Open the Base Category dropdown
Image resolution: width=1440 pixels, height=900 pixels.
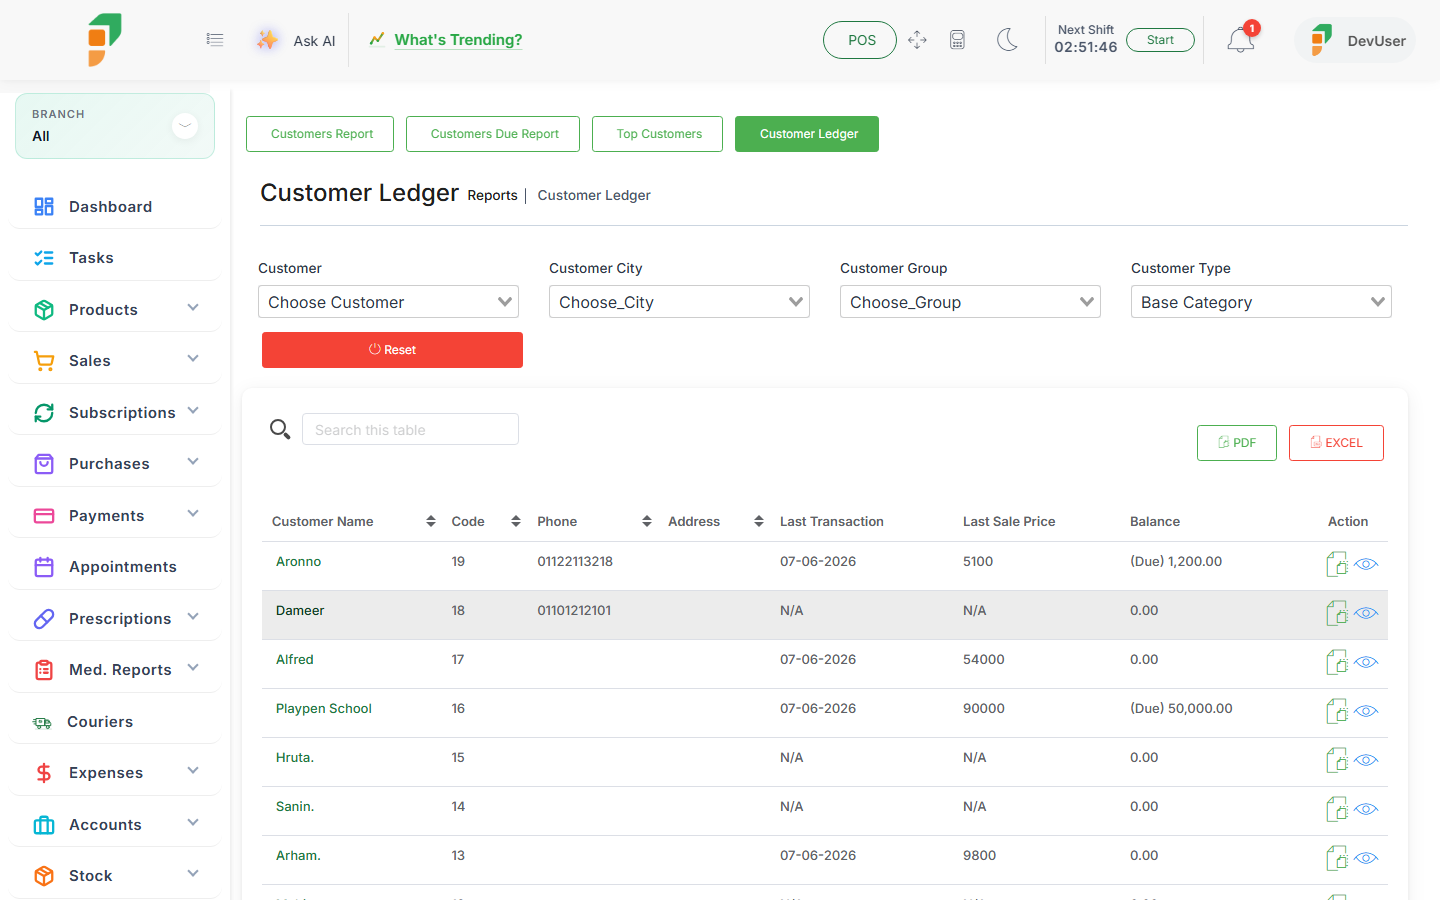pyautogui.click(x=1261, y=302)
